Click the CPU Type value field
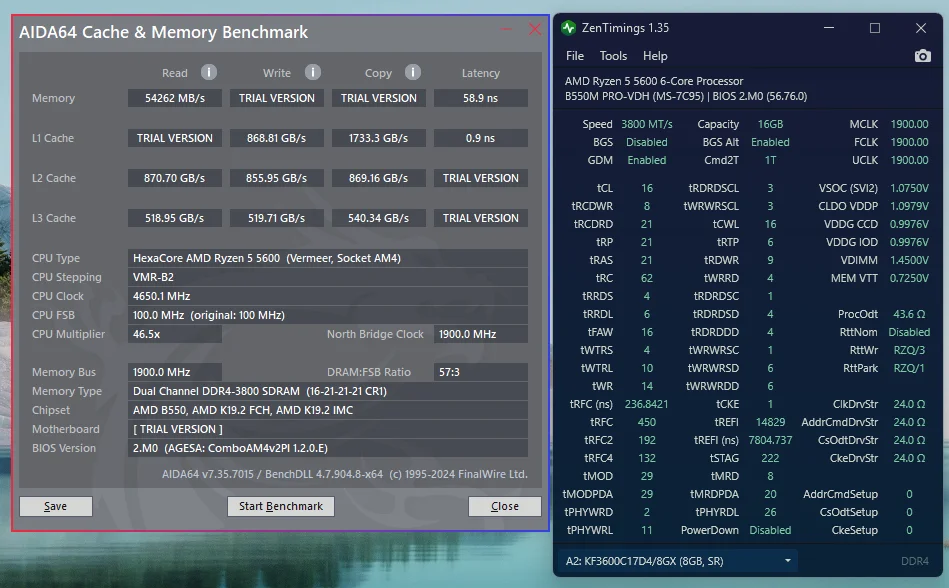 tap(328, 258)
